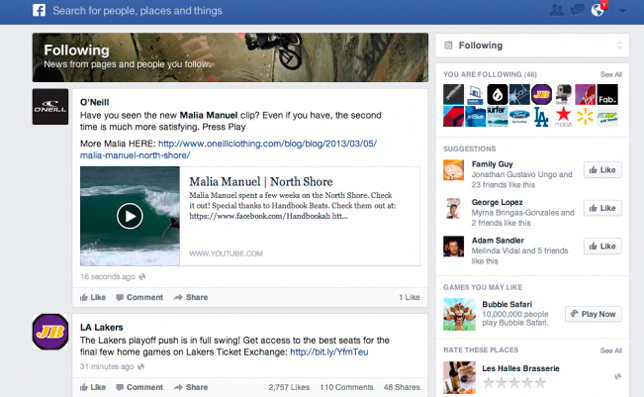The width and height of the screenshot is (644, 397).
Task: Rate Les Halles Brasserie five stars
Action: (x=540, y=383)
